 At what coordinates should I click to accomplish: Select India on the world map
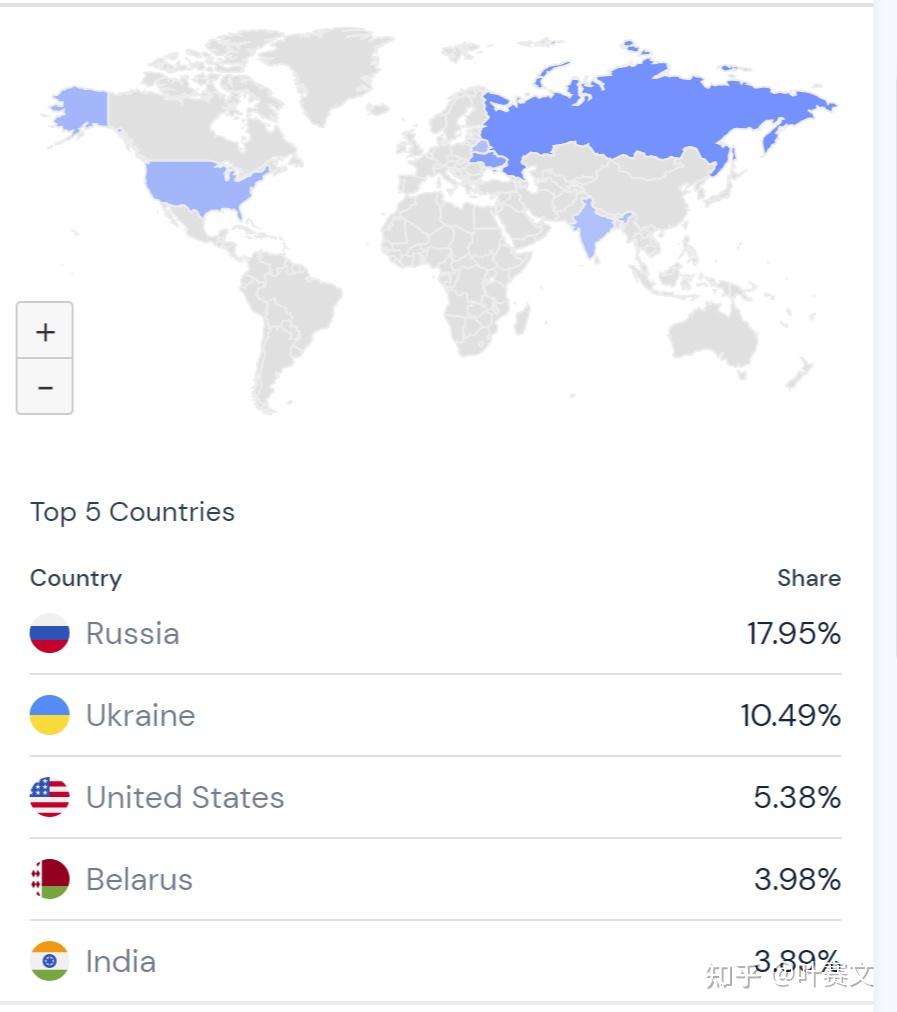tap(590, 229)
